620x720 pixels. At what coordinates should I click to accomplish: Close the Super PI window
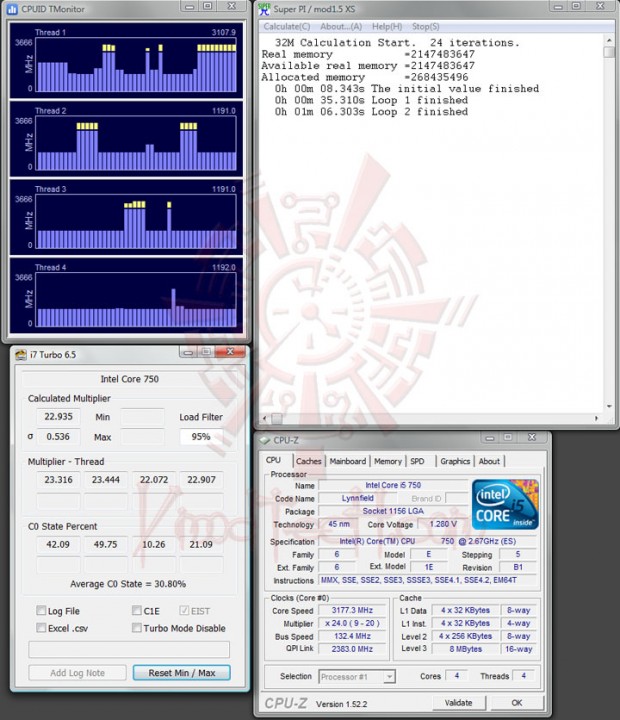point(600,6)
